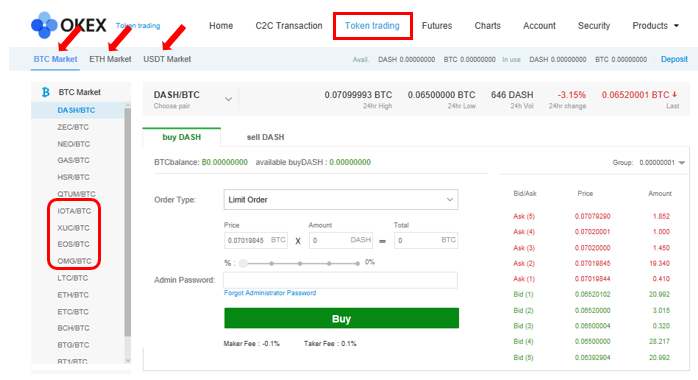Switch to sell DASH tab
This screenshot has height=380, width=698.
coord(265,137)
